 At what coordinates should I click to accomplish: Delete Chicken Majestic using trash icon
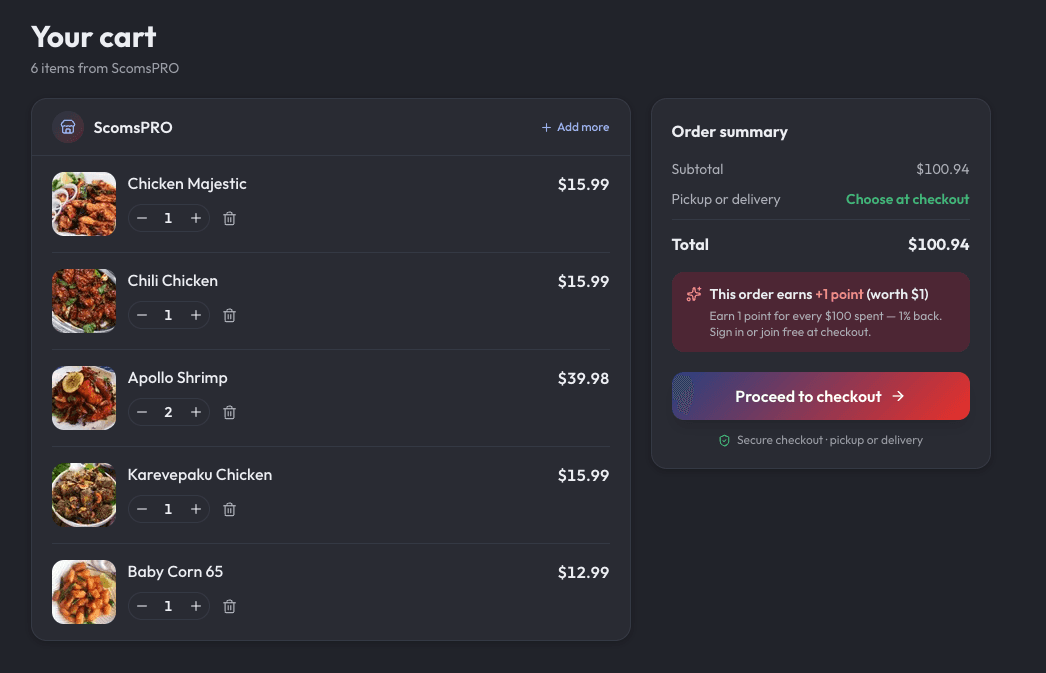tap(229, 219)
